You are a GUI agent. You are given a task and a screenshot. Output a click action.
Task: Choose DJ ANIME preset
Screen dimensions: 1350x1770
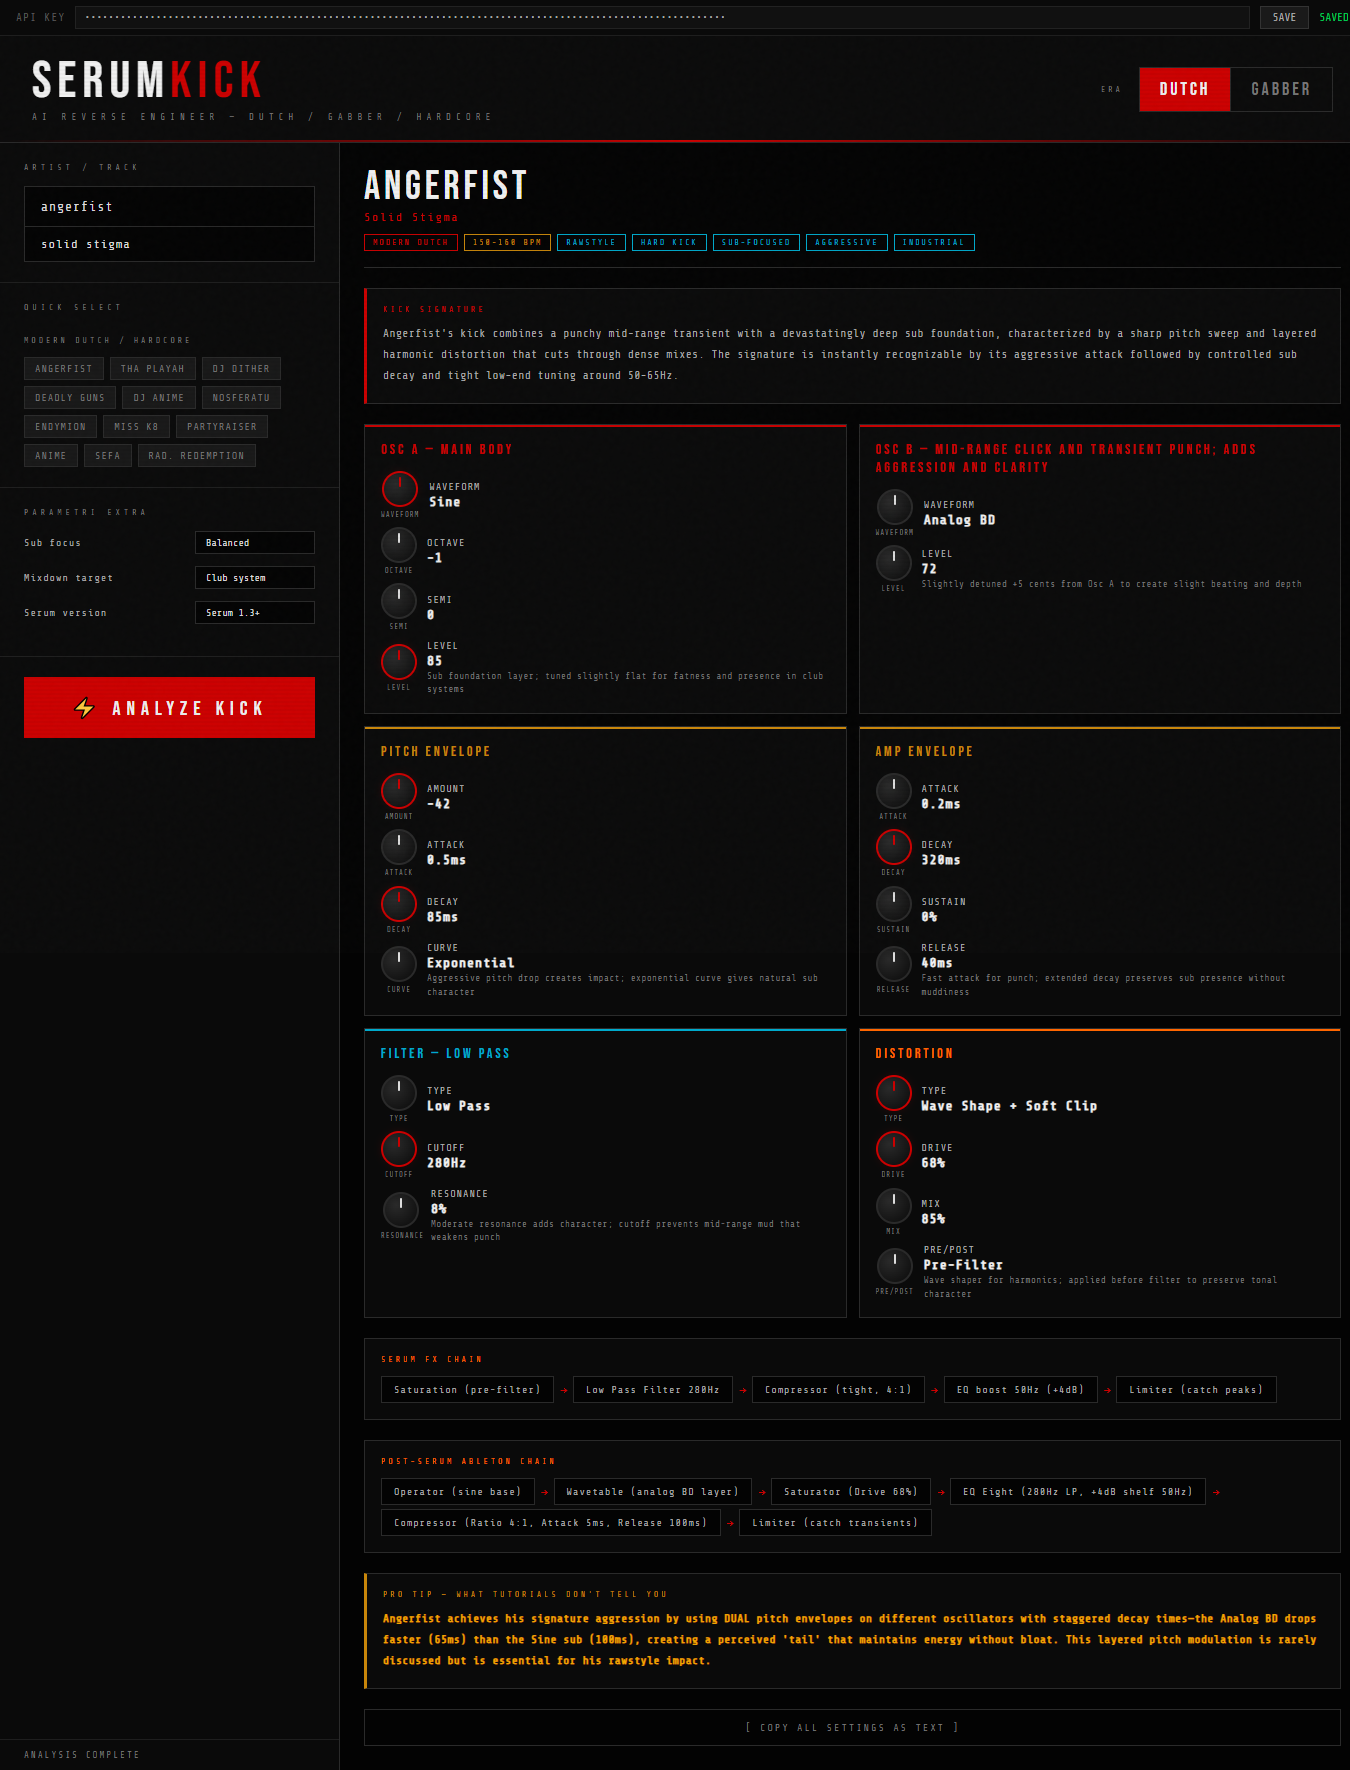(x=159, y=398)
